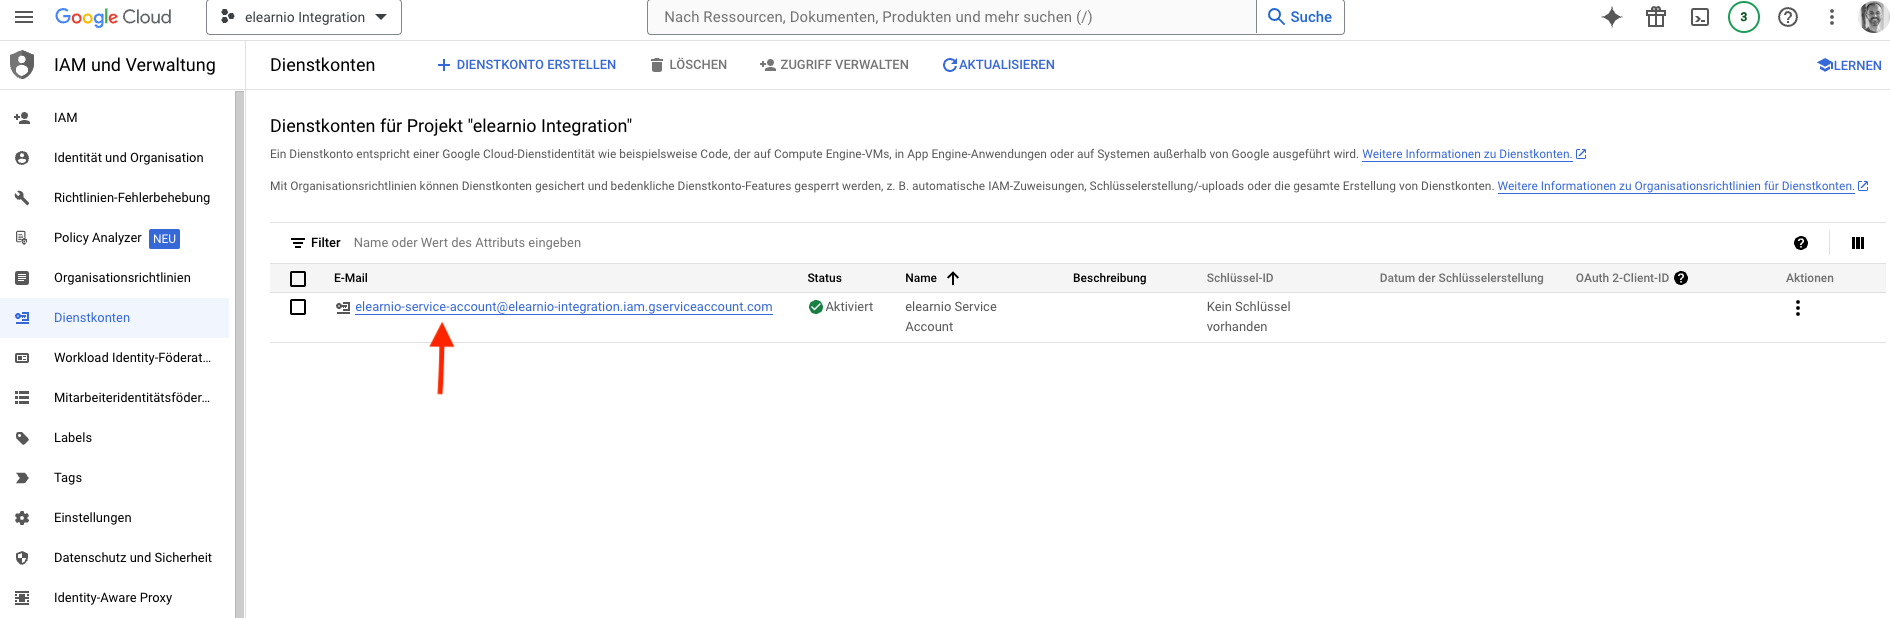Open the Gemini AI assistant sparkle icon
Viewport: 1890px width, 618px height.
point(1612,17)
